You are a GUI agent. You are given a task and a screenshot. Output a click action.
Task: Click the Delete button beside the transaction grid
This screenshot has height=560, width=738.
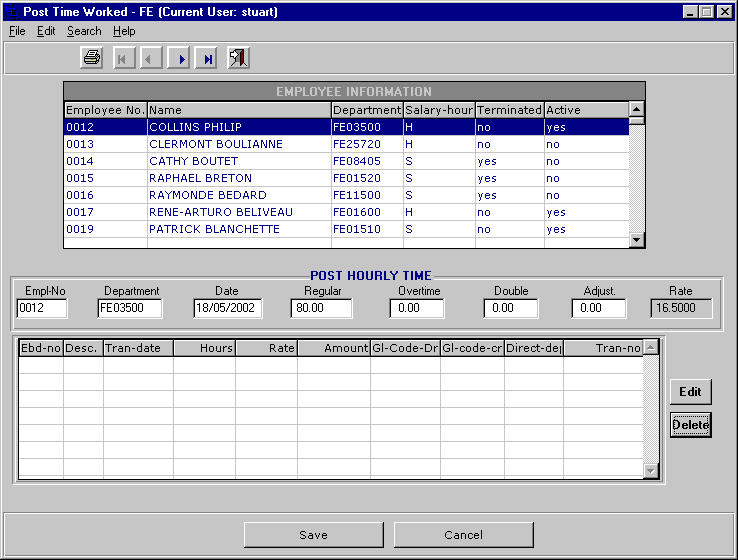point(690,425)
